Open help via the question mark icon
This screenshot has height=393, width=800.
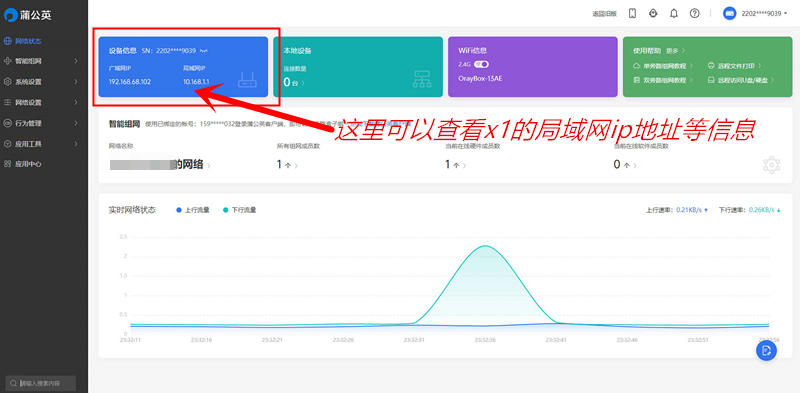[694, 14]
